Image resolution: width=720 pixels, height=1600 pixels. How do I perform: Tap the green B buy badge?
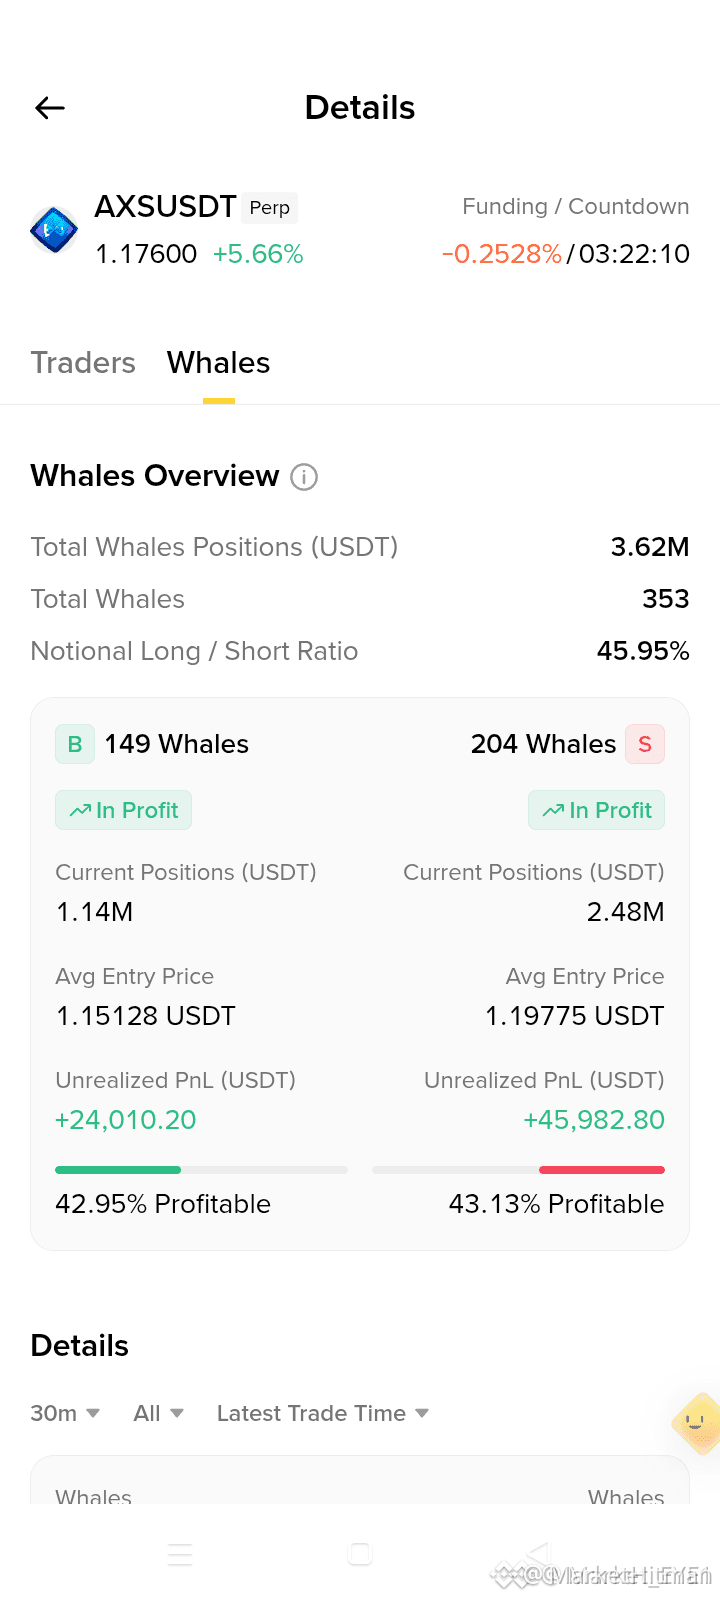[x=75, y=744]
